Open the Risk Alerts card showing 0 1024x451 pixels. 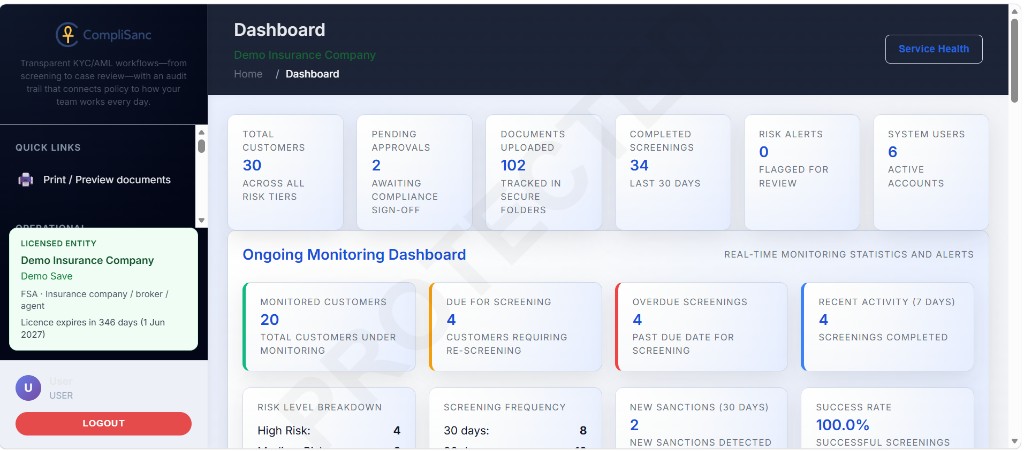802,172
